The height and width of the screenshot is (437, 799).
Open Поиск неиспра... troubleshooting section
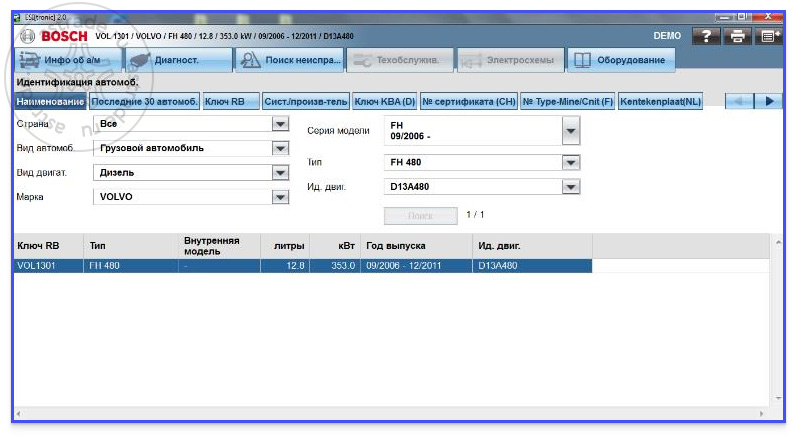289,60
